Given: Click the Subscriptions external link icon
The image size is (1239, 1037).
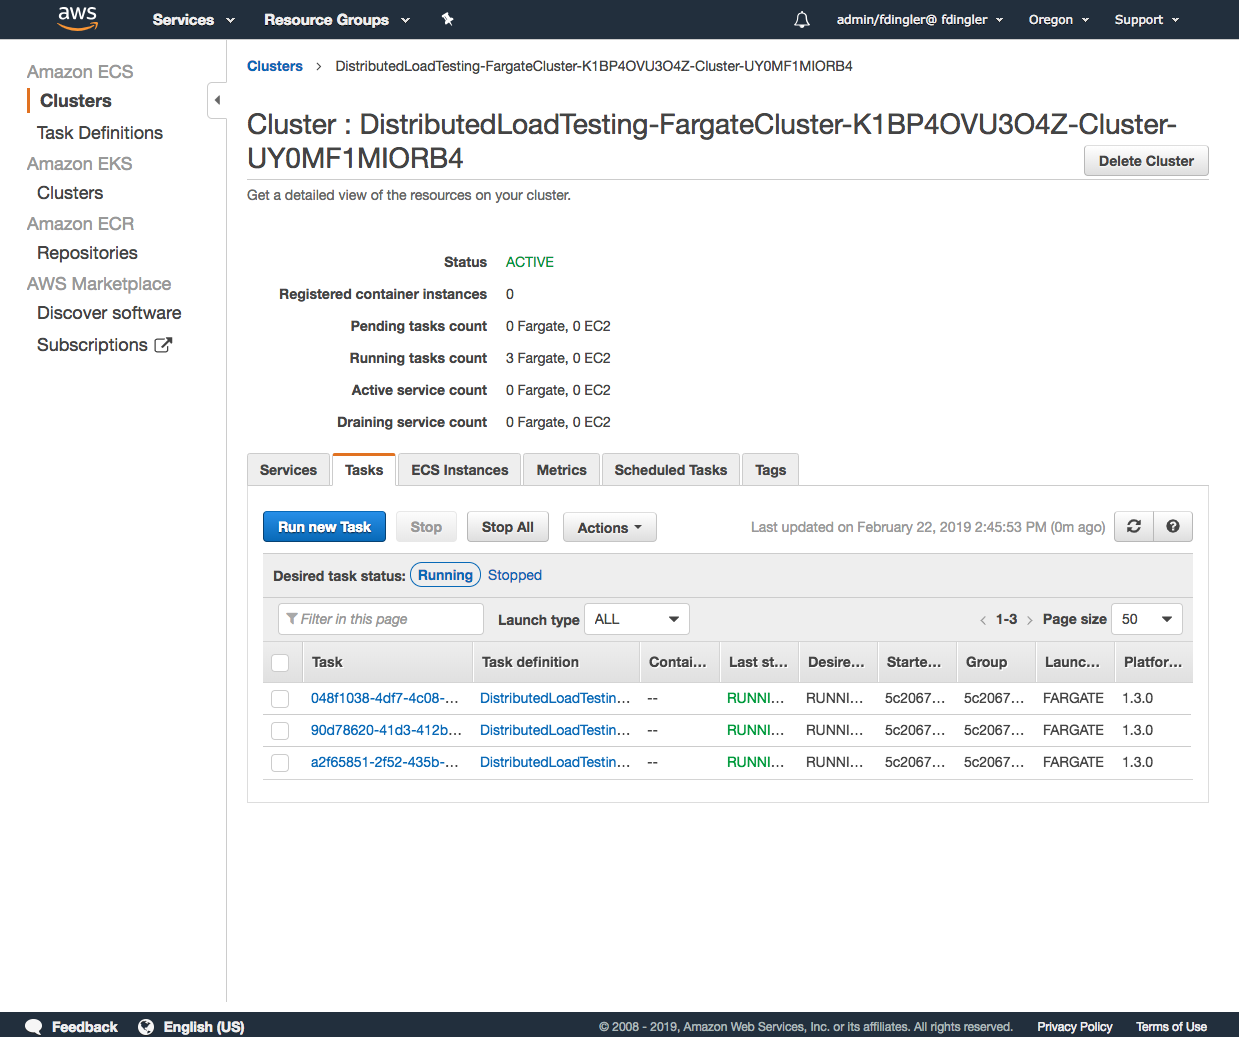Looking at the screenshot, I should (x=163, y=345).
